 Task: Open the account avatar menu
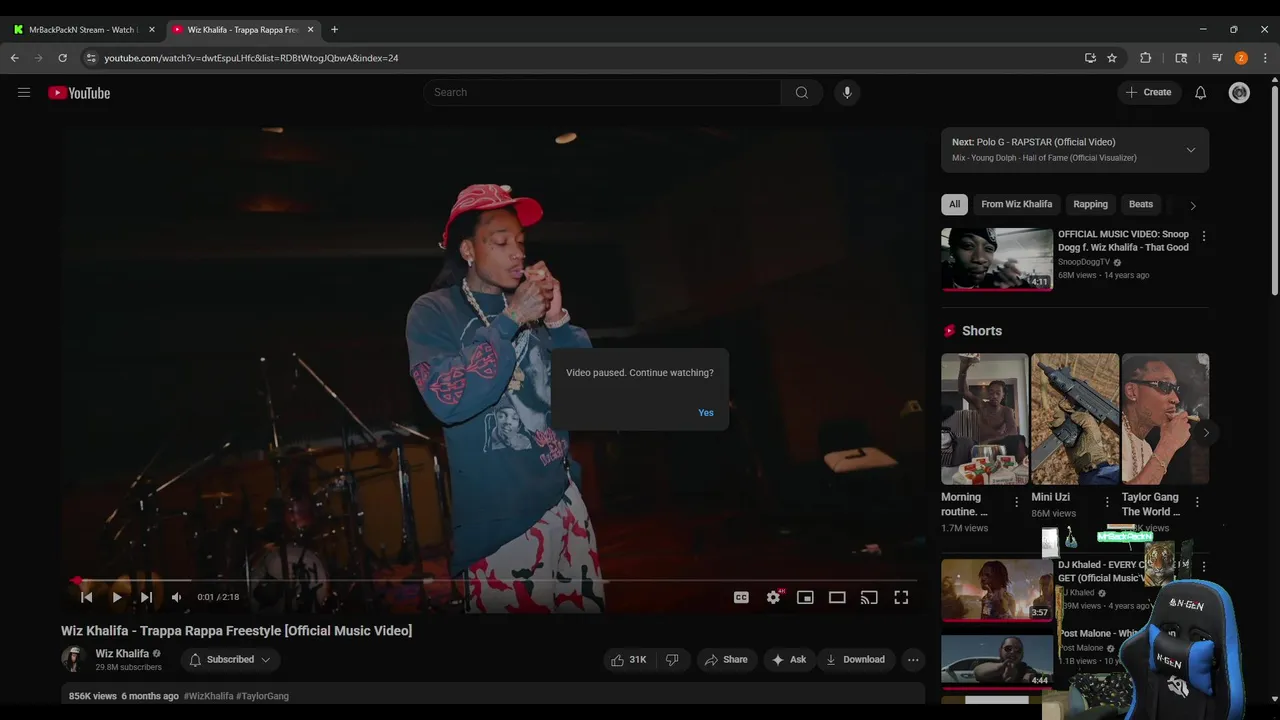click(1239, 93)
